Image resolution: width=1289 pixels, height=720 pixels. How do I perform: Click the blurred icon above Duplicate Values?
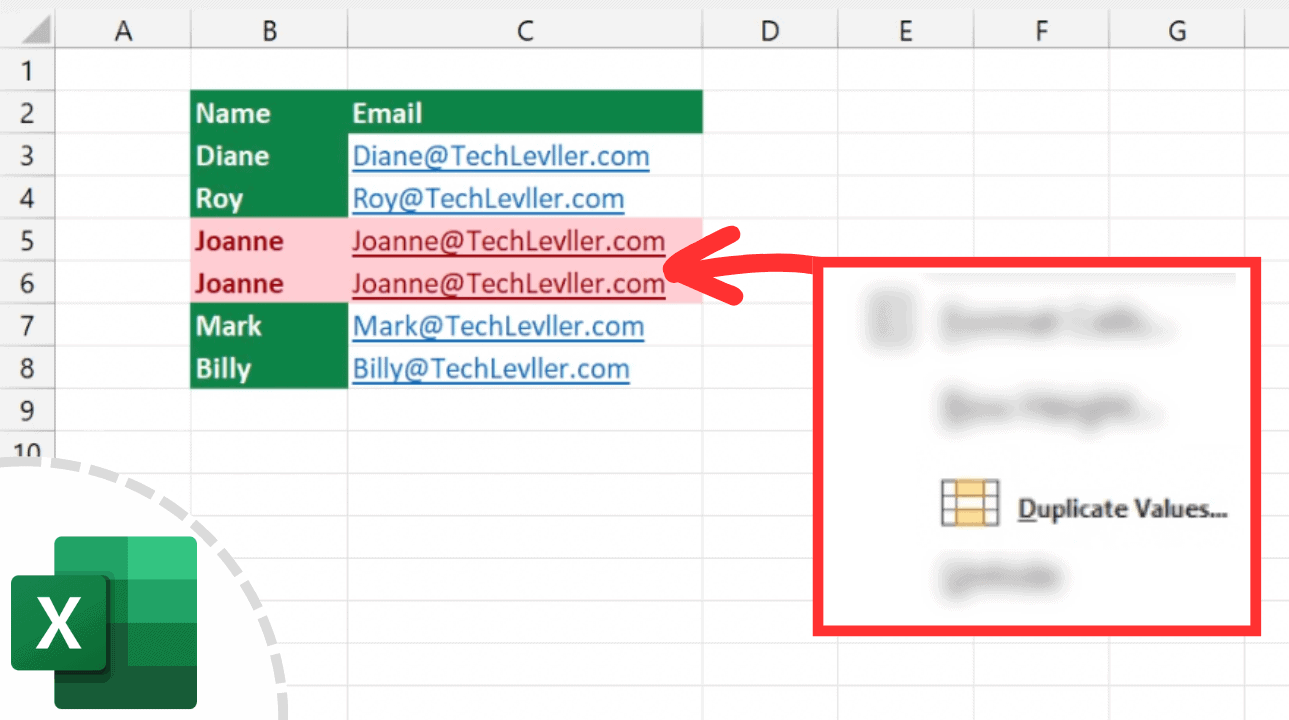tap(889, 322)
